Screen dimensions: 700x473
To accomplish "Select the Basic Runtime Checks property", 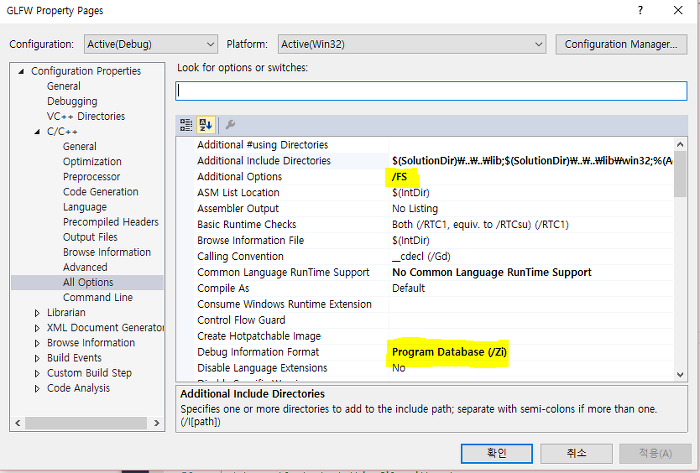I will pyautogui.click(x=246, y=224).
